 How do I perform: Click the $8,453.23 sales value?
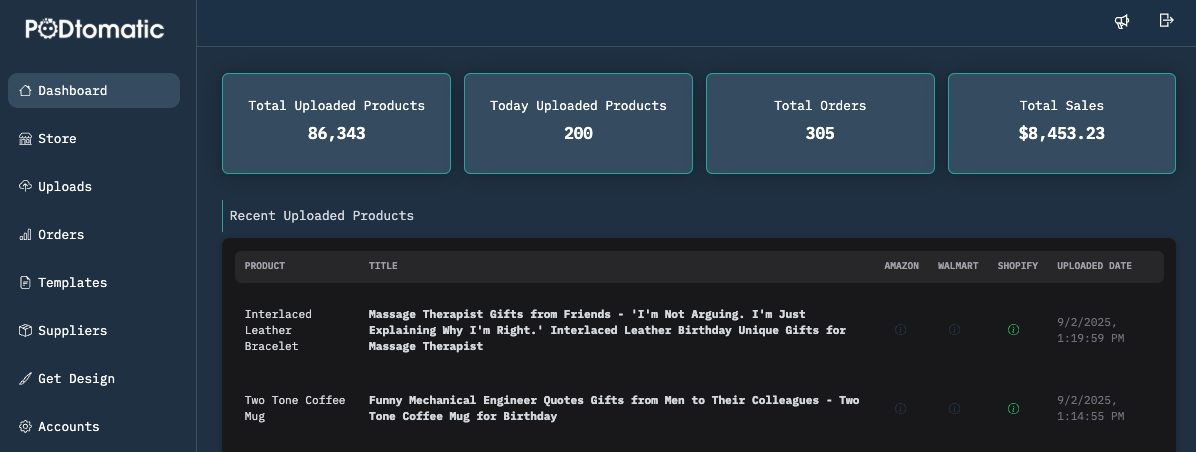pyautogui.click(x=1062, y=133)
